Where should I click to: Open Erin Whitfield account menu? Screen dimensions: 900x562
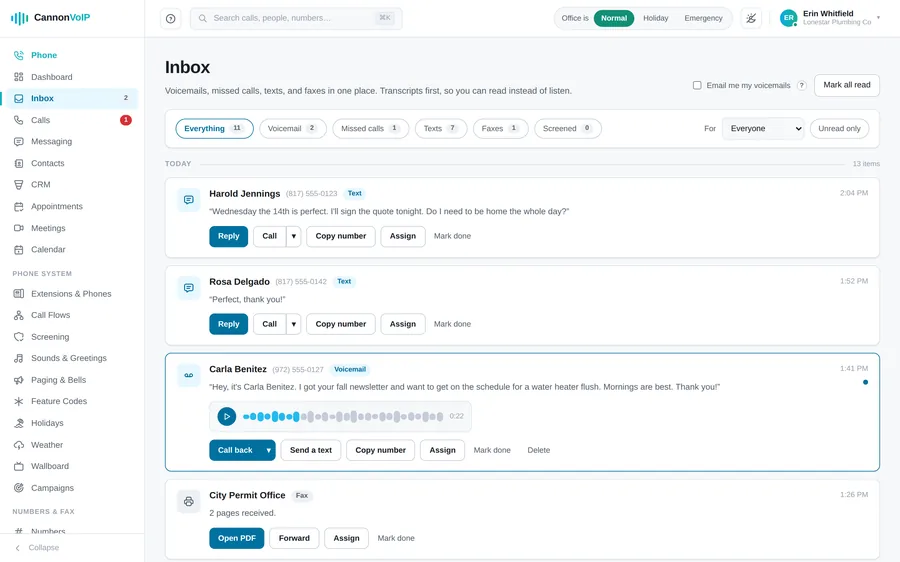click(829, 18)
